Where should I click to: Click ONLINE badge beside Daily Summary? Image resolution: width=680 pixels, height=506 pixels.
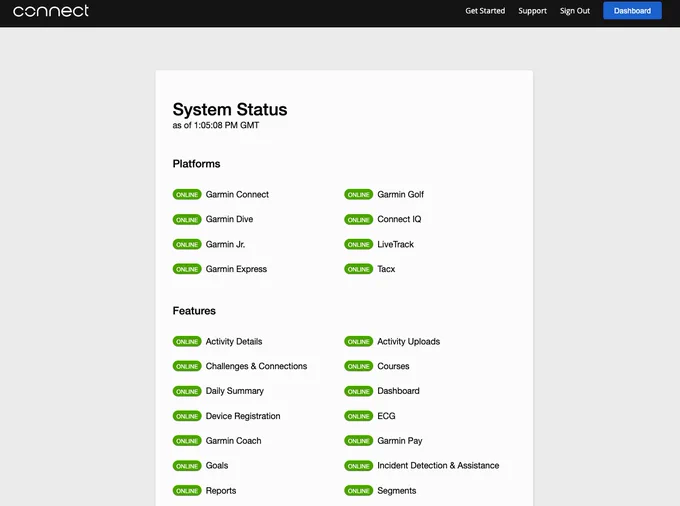pyautogui.click(x=187, y=392)
